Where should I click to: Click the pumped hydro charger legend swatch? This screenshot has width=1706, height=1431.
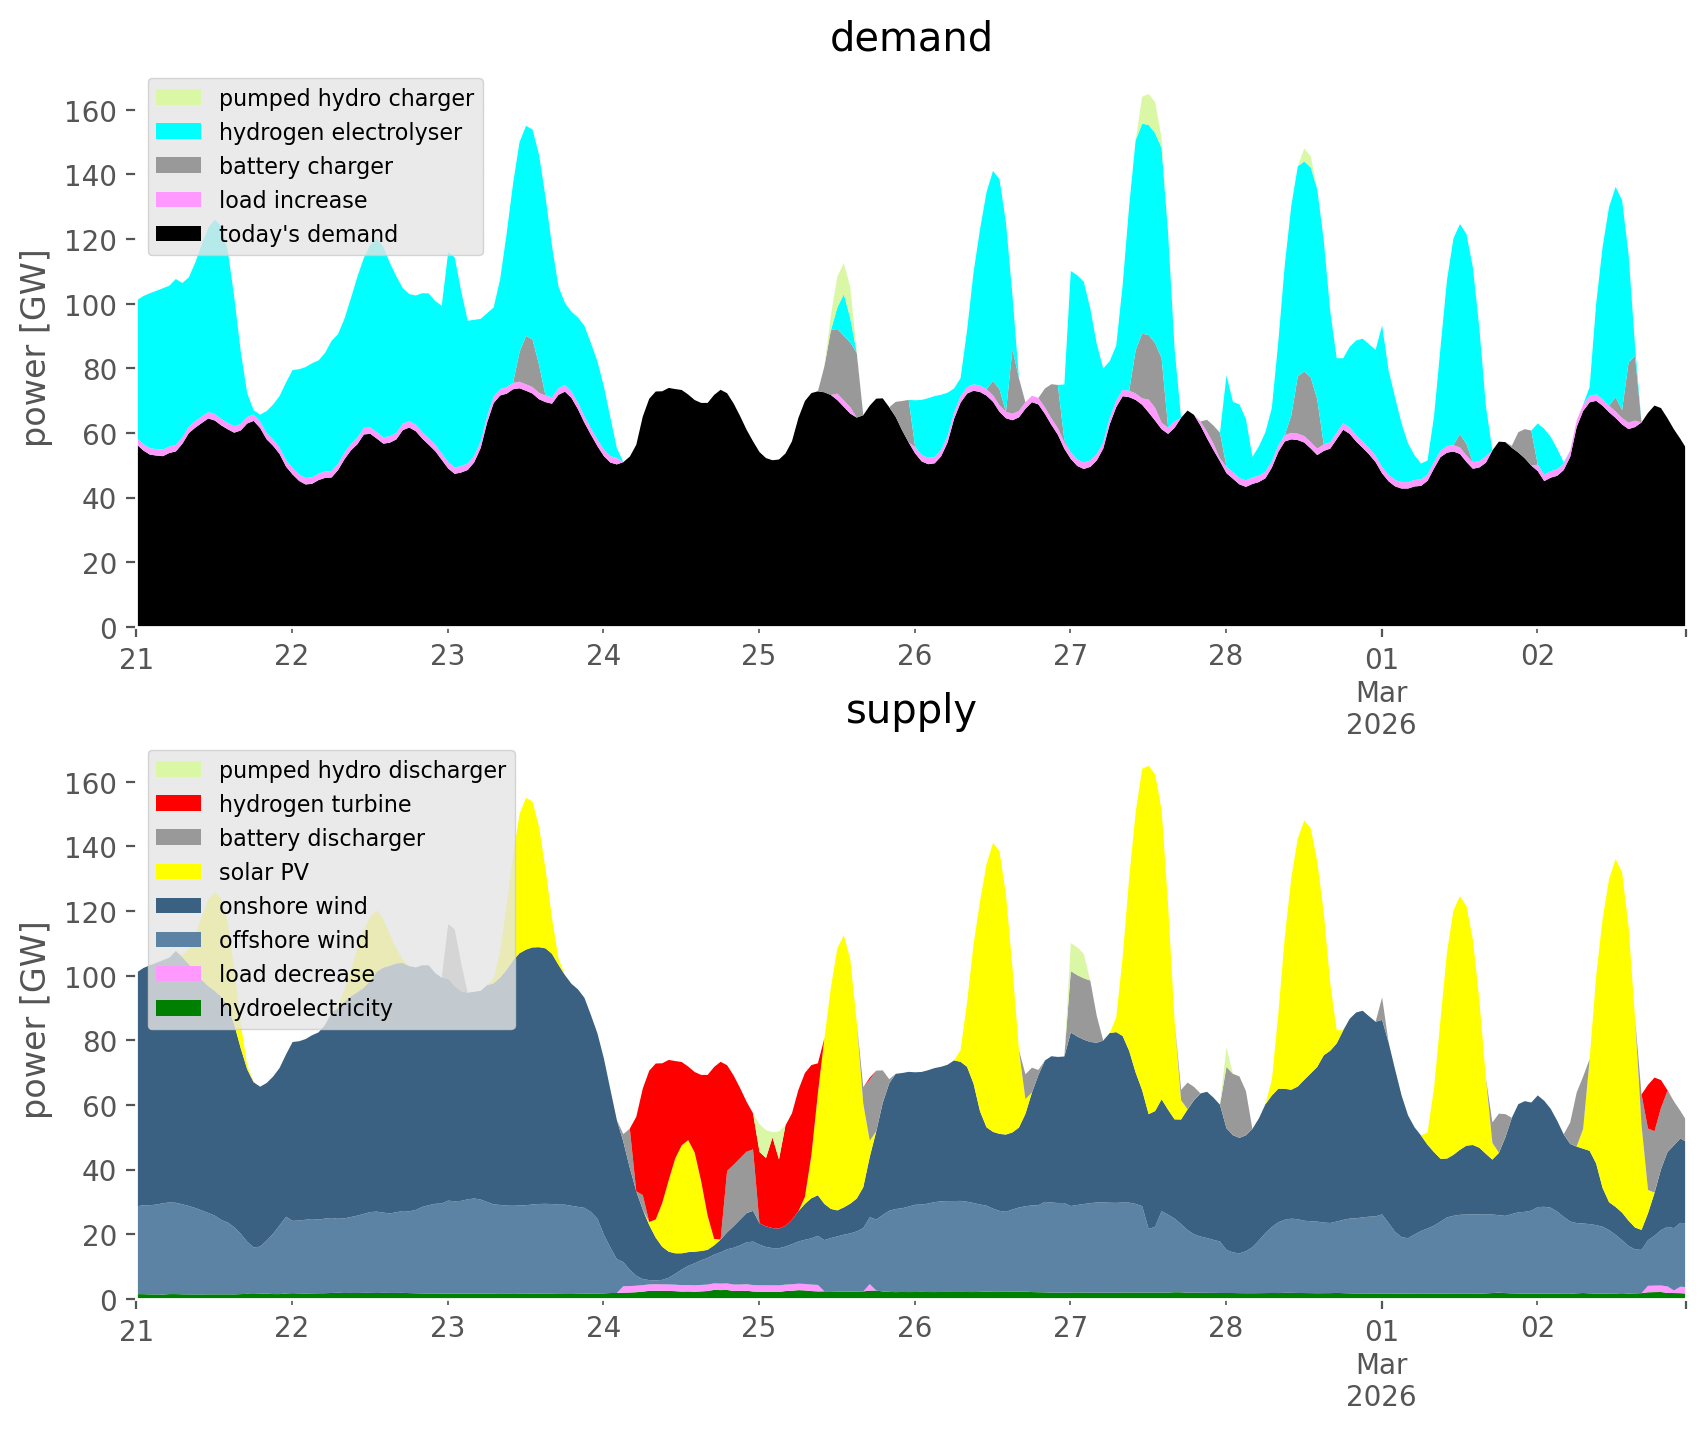tap(179, 98)
